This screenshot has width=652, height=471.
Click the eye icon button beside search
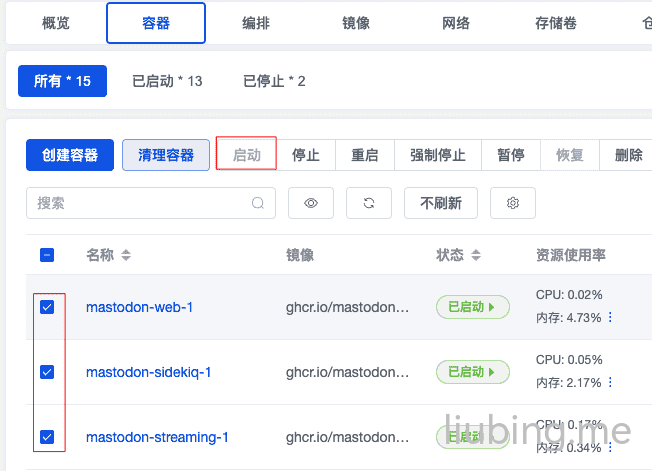311,203
